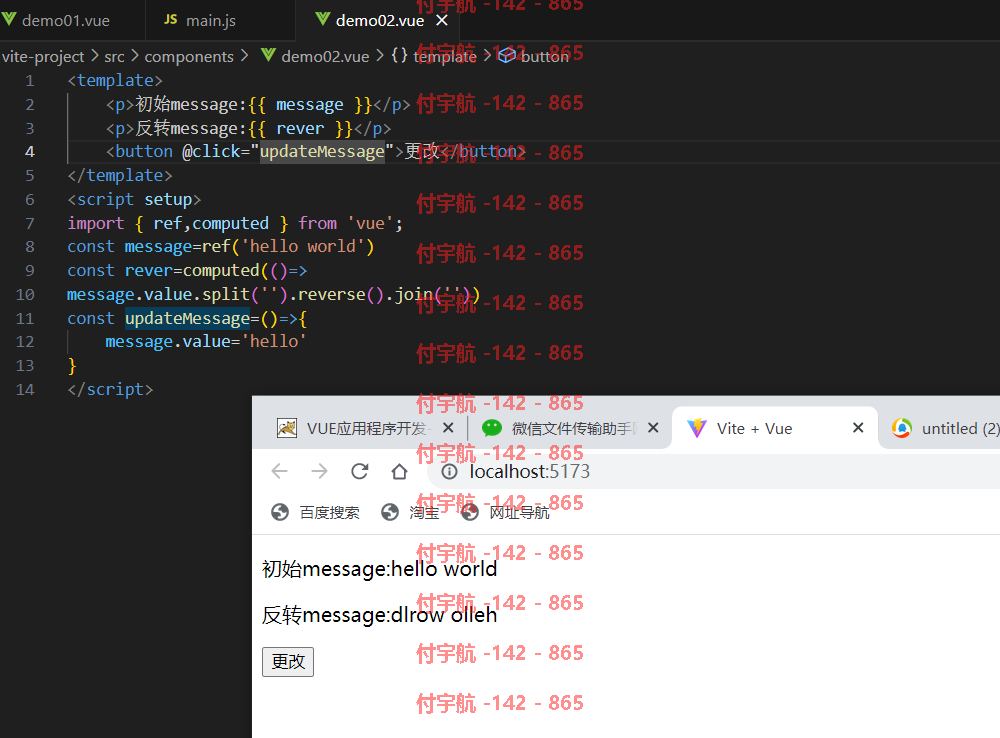Click the cube icon before button breadcrumb
The image size is (1000, 738).
click(506, 55)
